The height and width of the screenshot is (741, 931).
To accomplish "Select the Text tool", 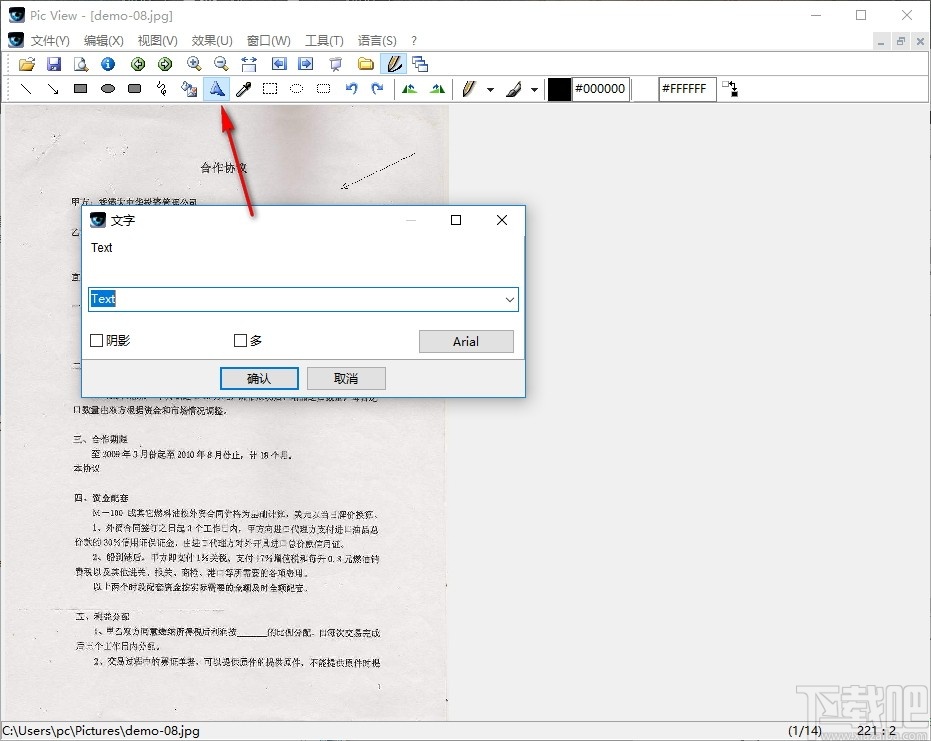I will [217, 89].
